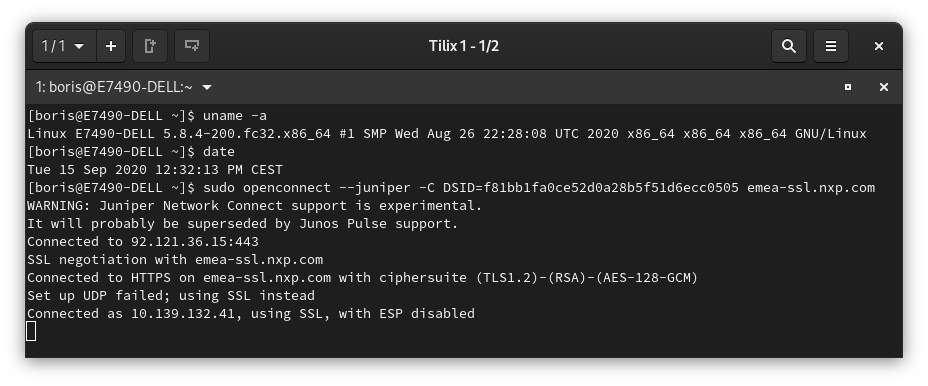
Task: Click the 92.121.36.15:443 address
Action: point(195,242)
